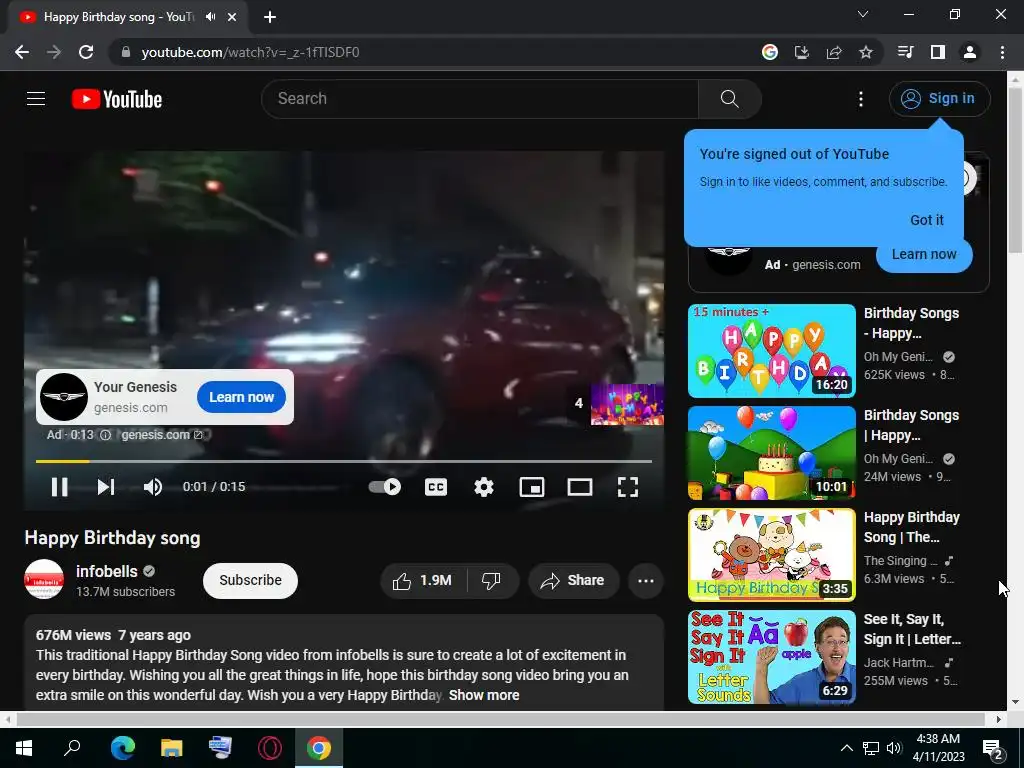Open the Windows Start menu
This screenshot has height=768, width=1024.
click(x=24, y=748)
